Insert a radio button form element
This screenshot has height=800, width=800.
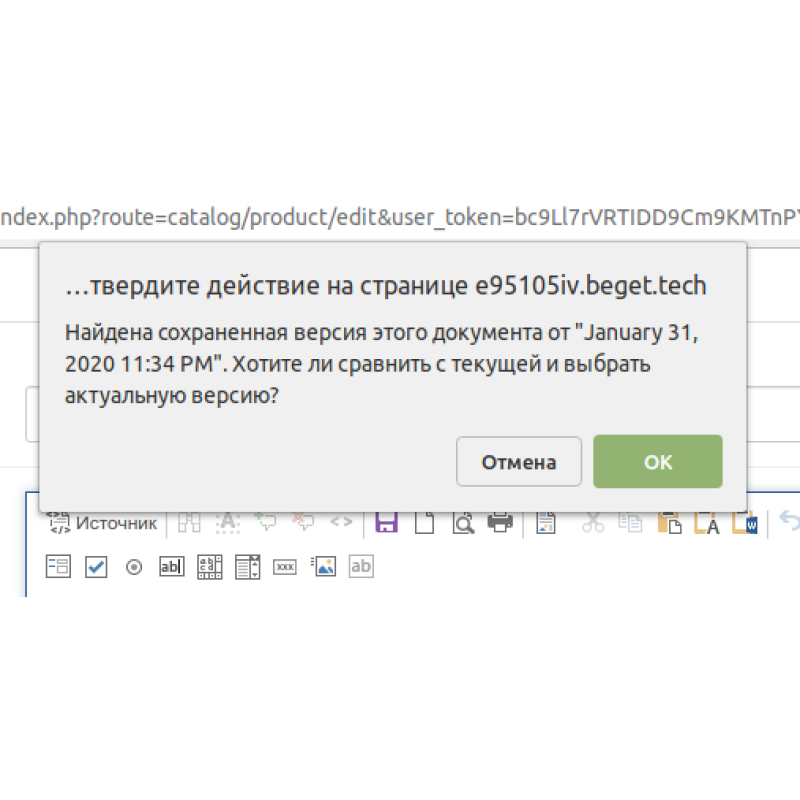(134, 566)
